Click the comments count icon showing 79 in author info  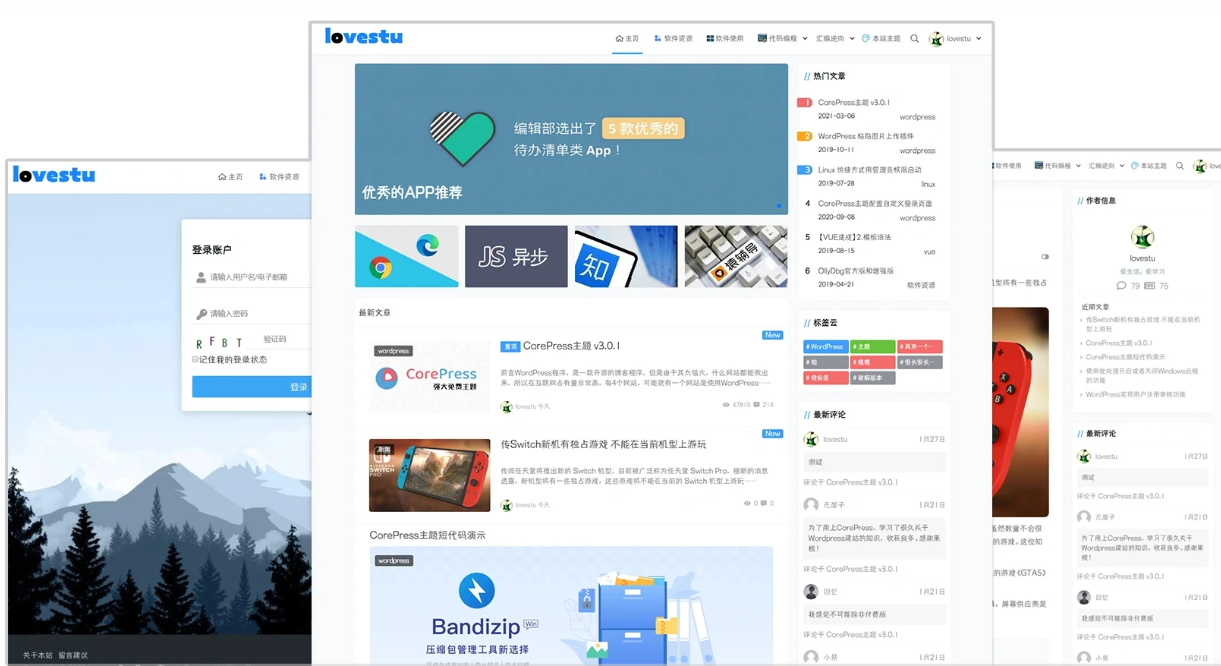pyautogui.click(x=1121, y=286)
